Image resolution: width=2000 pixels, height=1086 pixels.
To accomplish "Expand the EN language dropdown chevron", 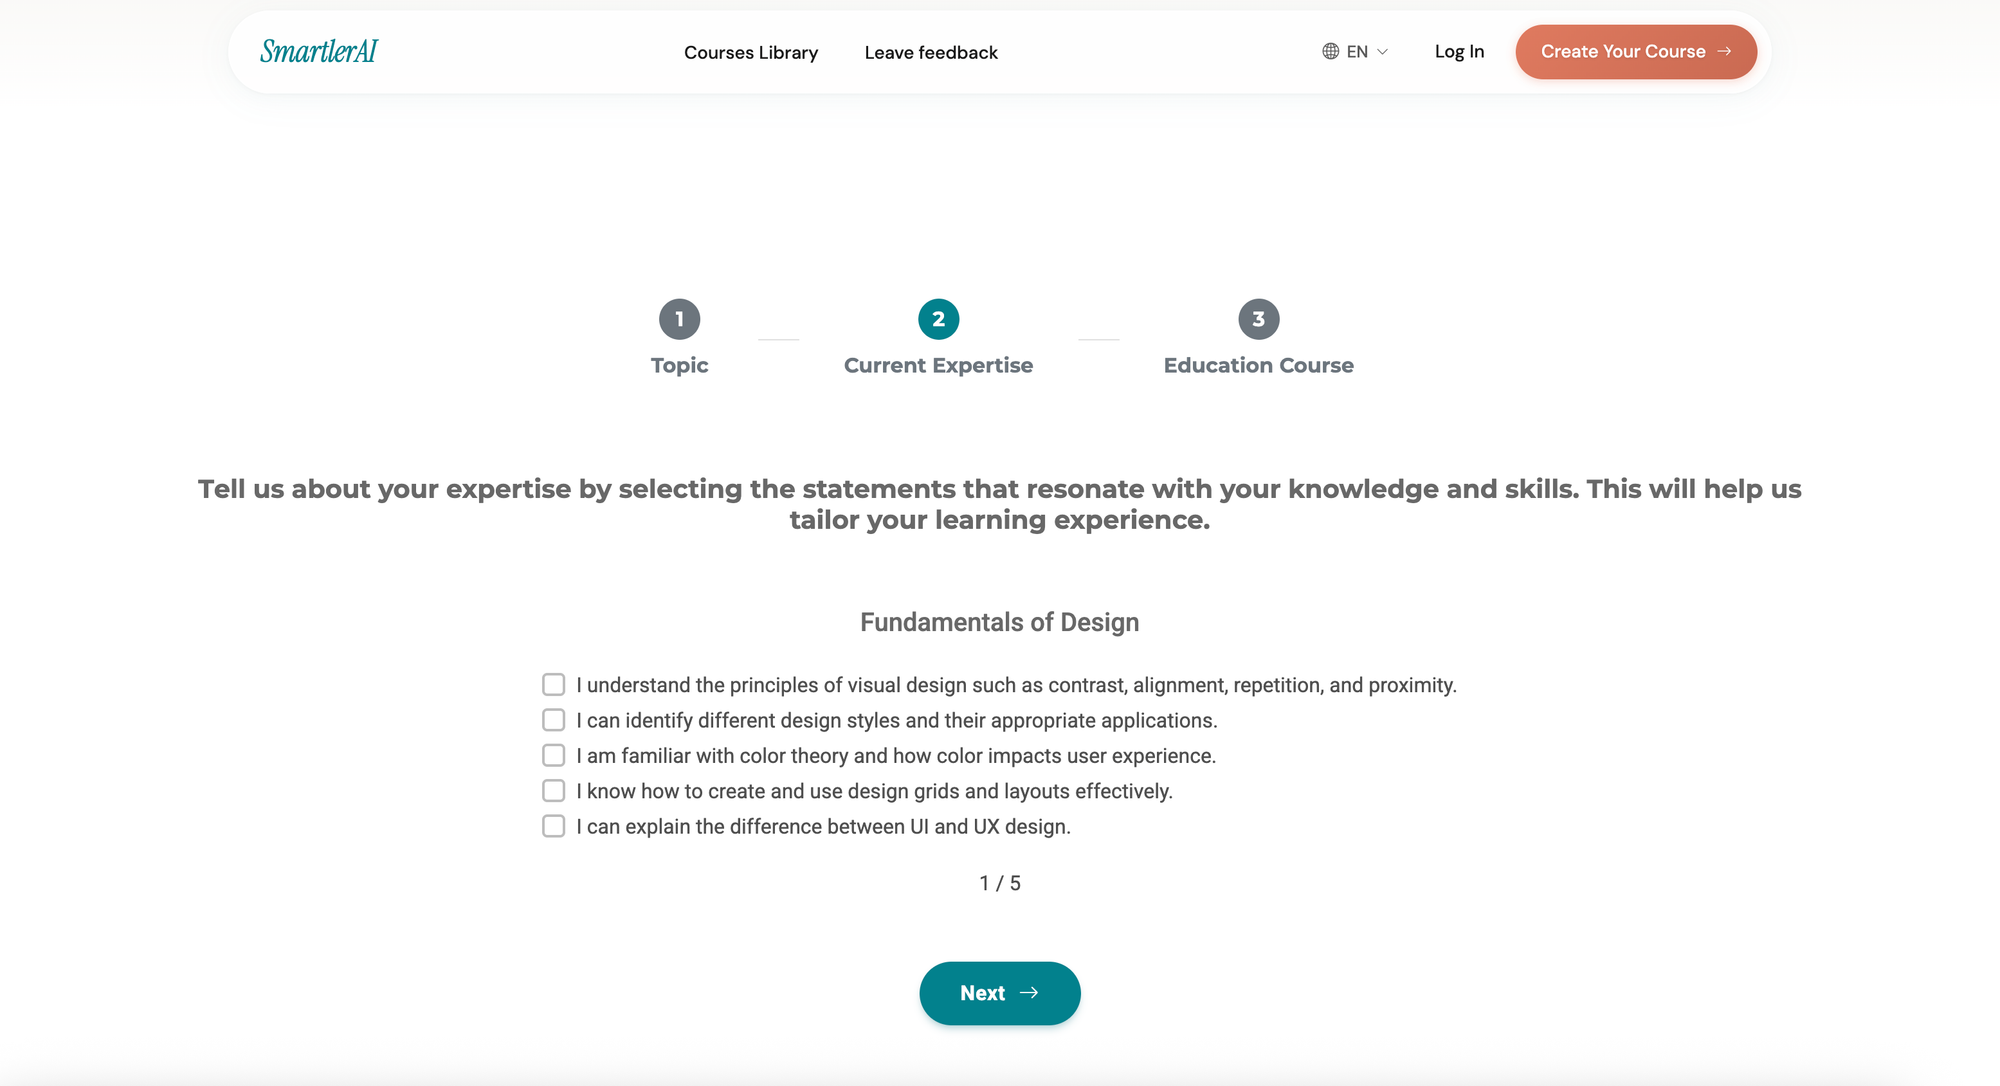I will point(1383,52).
